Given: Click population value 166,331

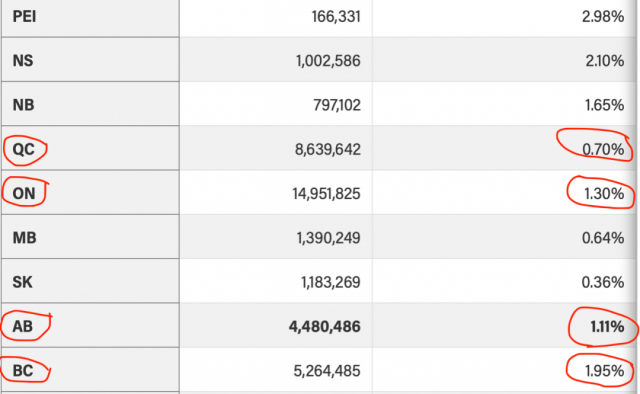Looking at the screenshot, I should coord(336,17).
